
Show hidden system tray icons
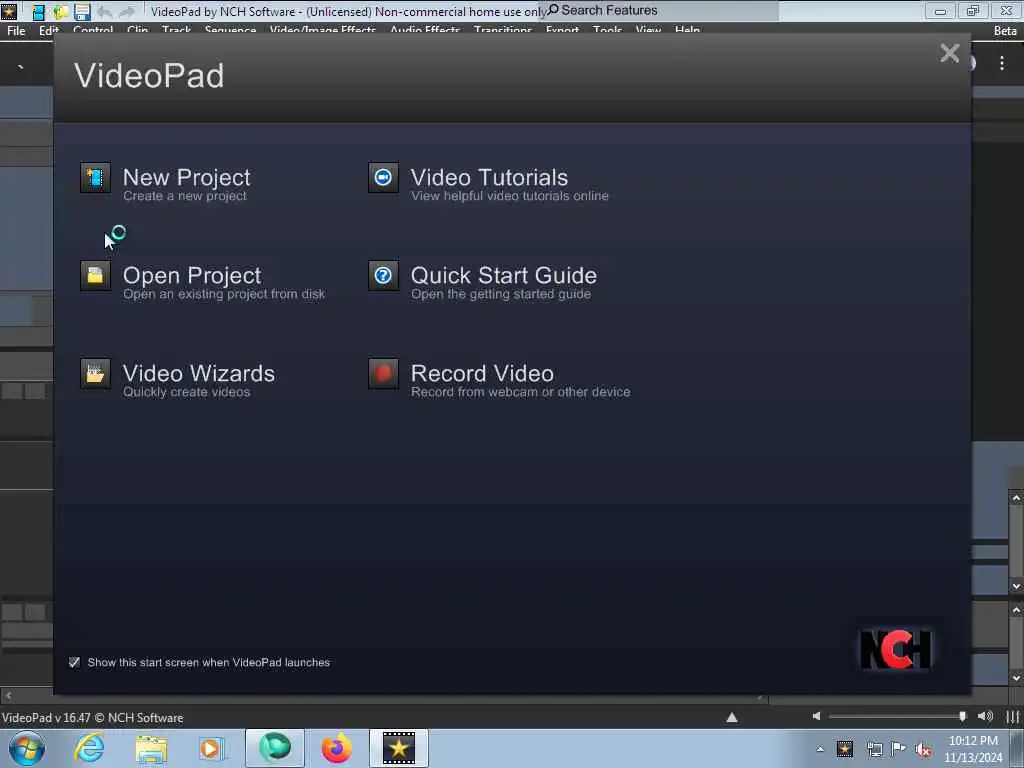tap(820, 749)
